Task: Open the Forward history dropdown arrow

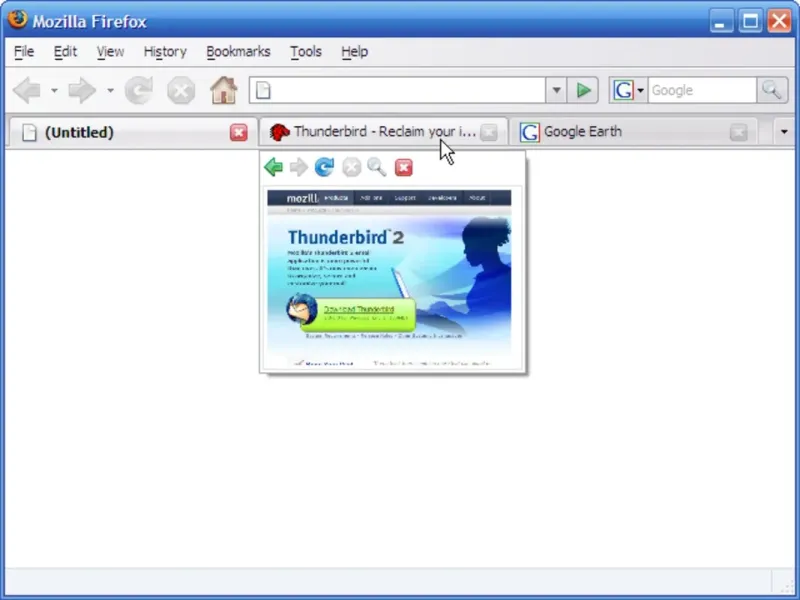Action: (110, 91)
